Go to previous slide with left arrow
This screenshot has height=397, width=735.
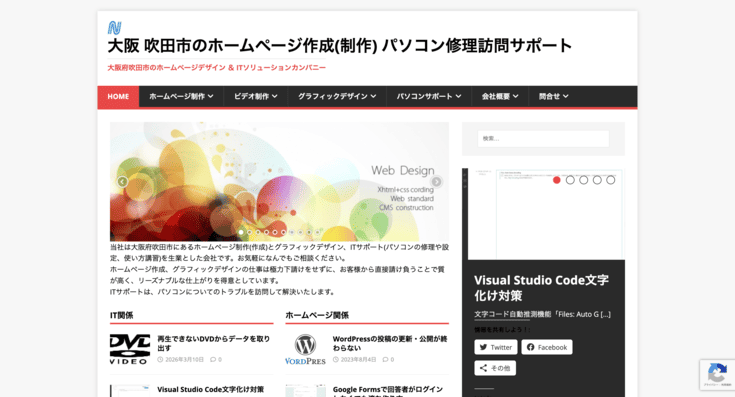coord(122,182)
